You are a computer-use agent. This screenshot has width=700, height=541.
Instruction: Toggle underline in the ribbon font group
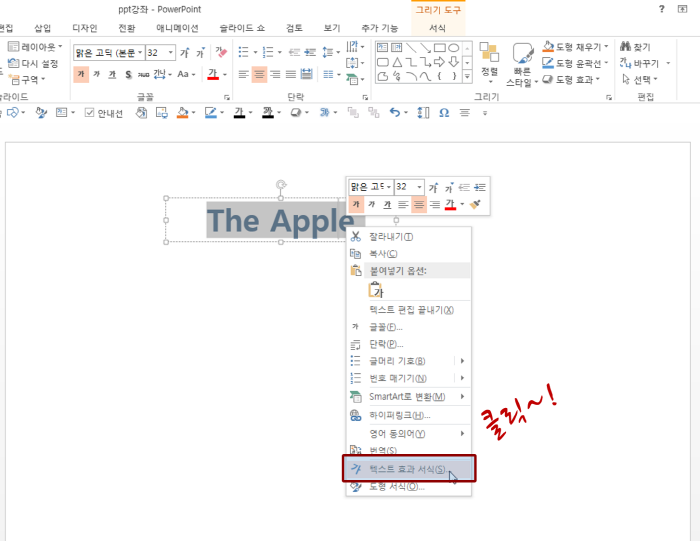[x=112, y=74]
